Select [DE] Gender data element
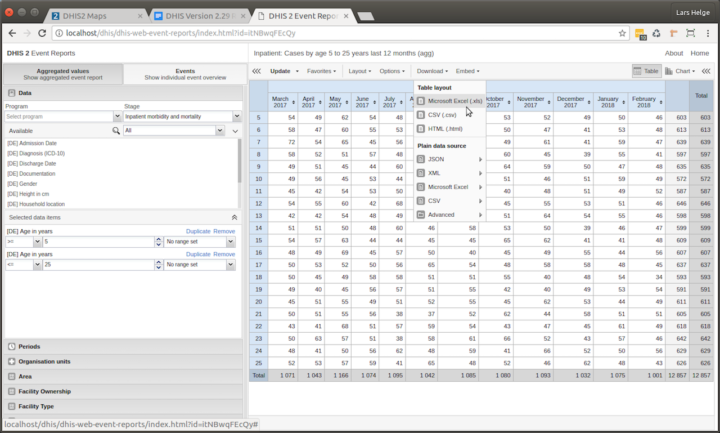Screen dimensions: 720x433 click(x=22, y=184)
